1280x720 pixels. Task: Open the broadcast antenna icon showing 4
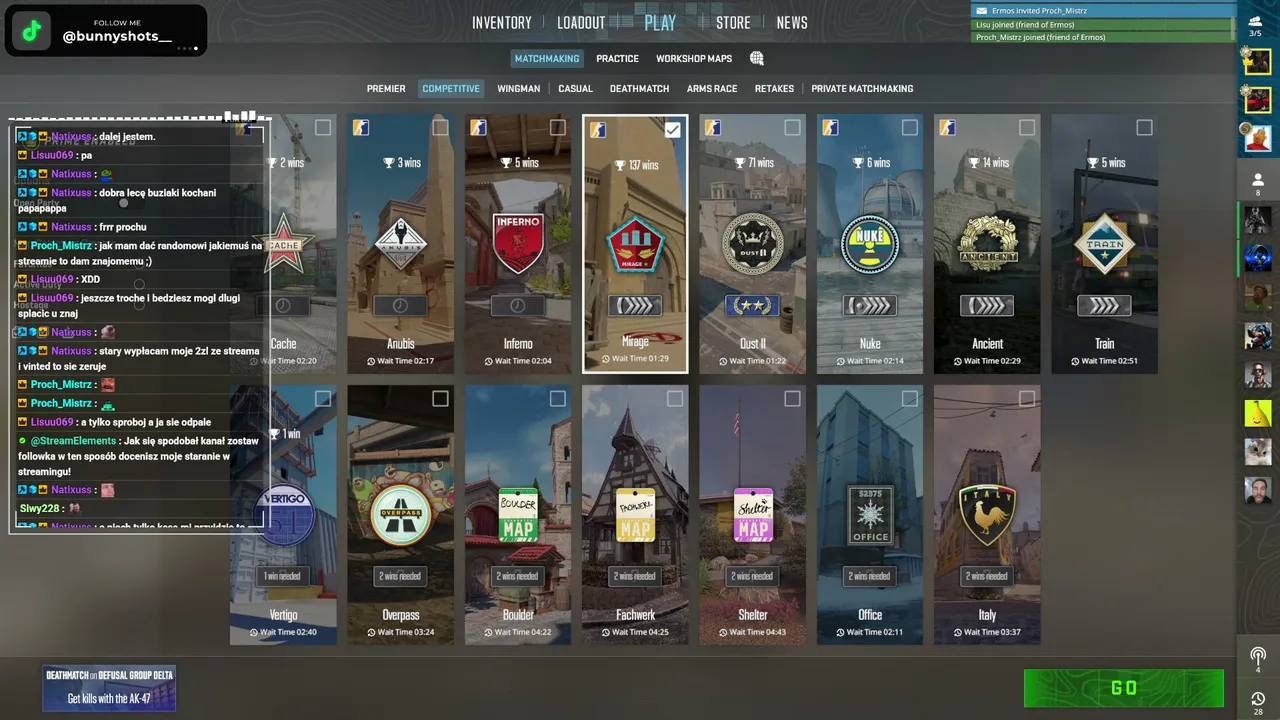coord(1258,659)
